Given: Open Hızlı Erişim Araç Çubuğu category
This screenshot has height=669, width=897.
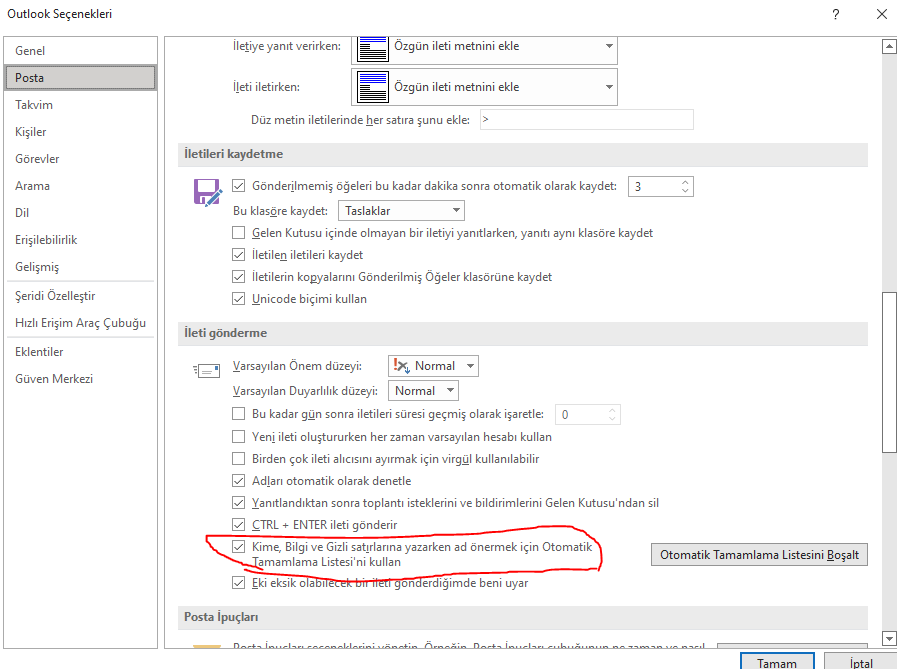Looking at the screenshot, I should pyautogui.click(x=80, y=323).
